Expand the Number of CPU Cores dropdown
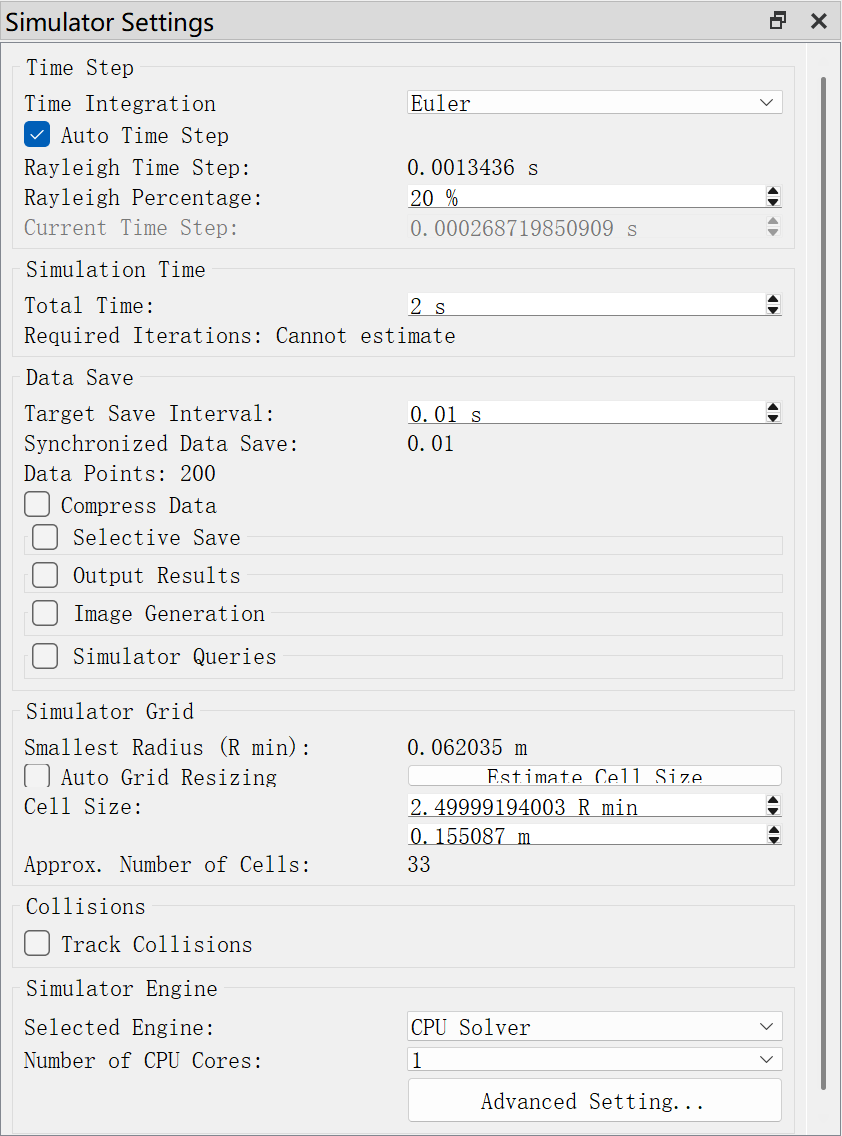 click(595, 1060)
